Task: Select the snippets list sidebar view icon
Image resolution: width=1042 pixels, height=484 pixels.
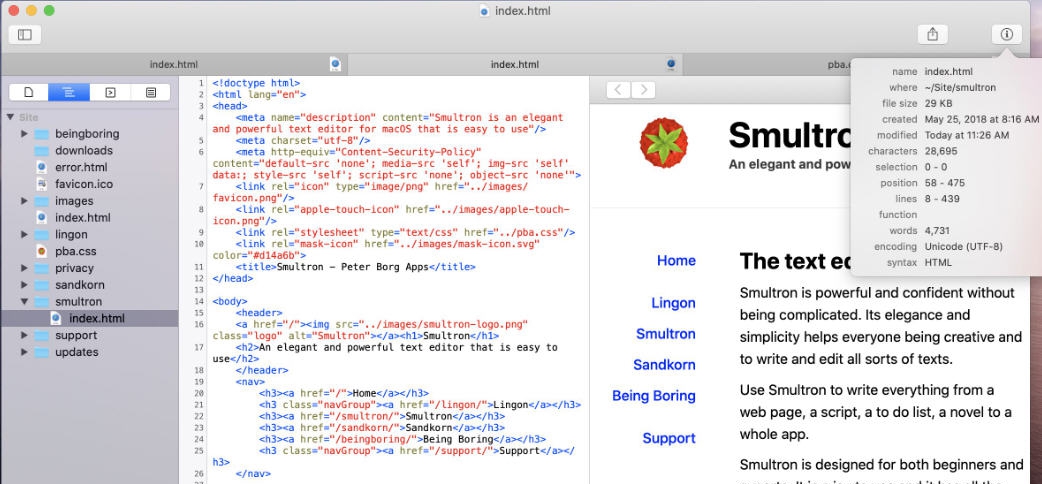Action: [151, 92]
